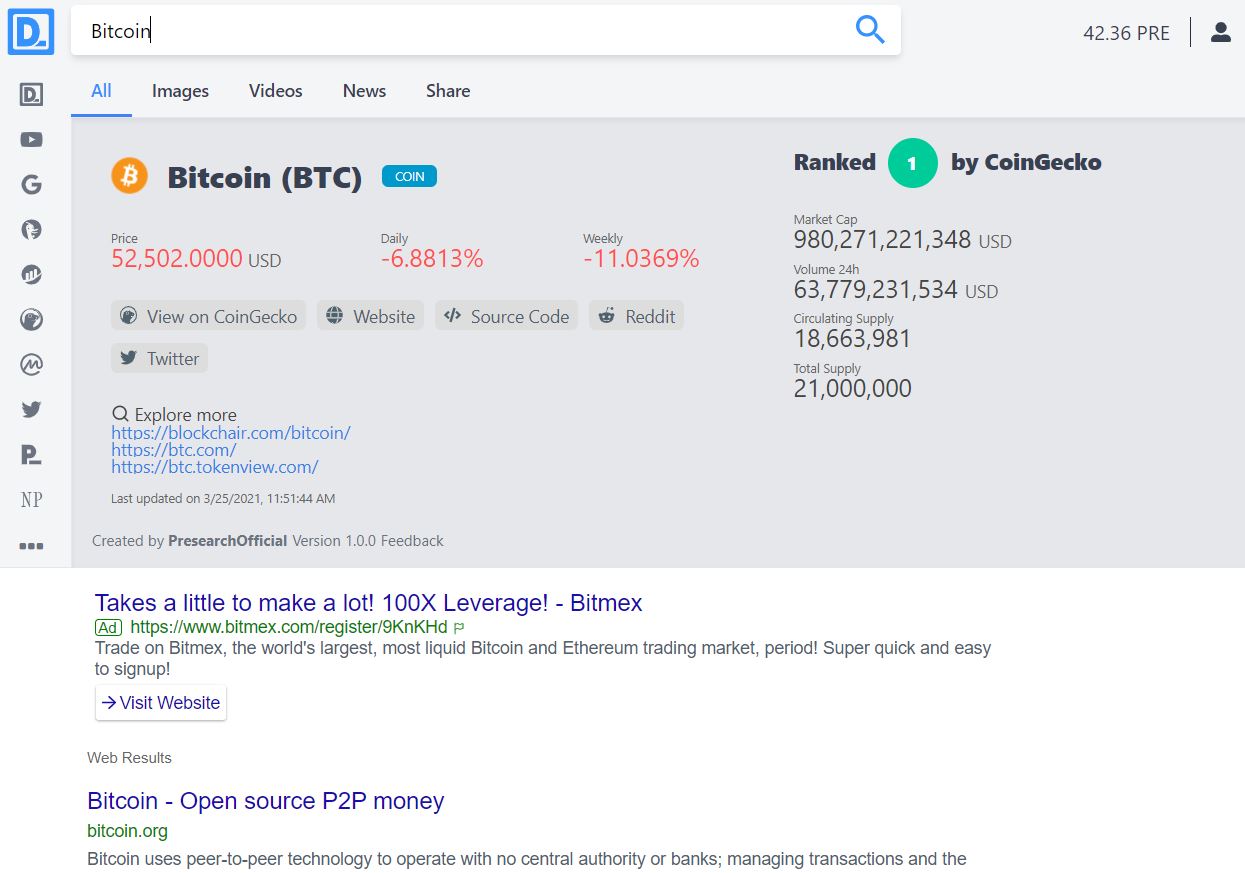Open the Bitcoin Website button

[x=370, y=316]
